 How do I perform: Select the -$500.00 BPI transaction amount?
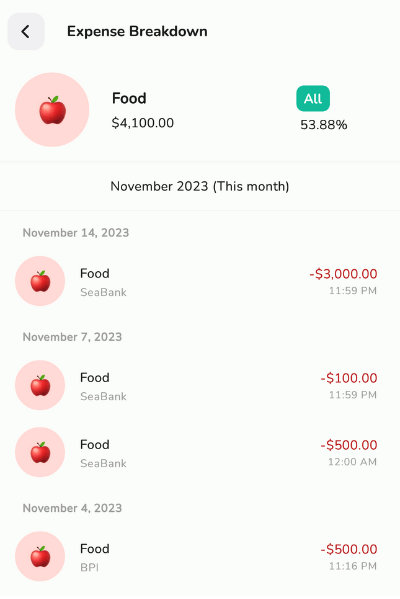(x=348, y=549)
